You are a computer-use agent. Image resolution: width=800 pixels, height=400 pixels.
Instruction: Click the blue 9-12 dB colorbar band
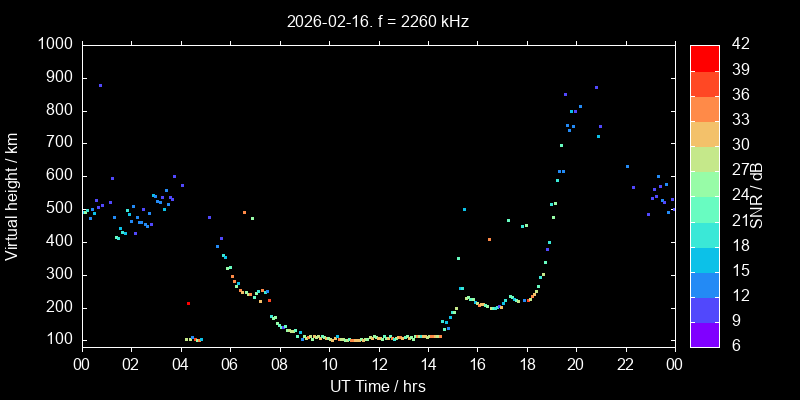coord(704,309)
